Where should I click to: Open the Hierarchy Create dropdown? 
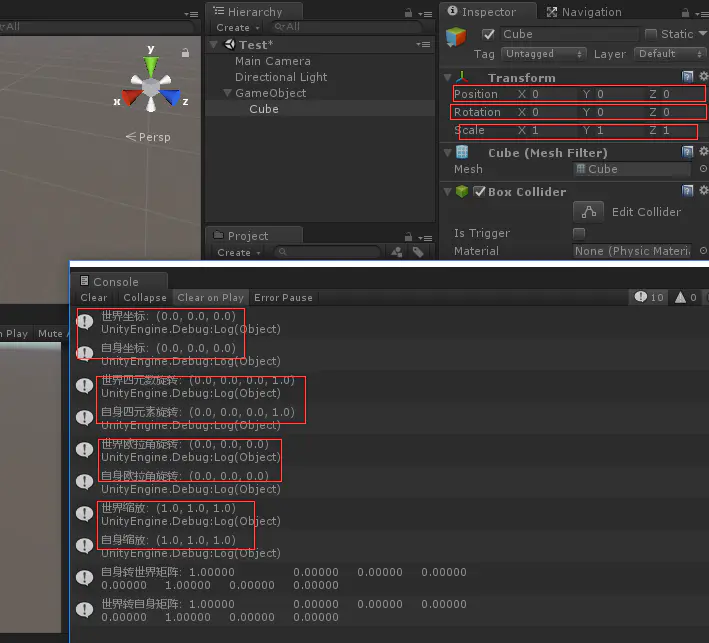pyautogui.click(x=238, y=28)
